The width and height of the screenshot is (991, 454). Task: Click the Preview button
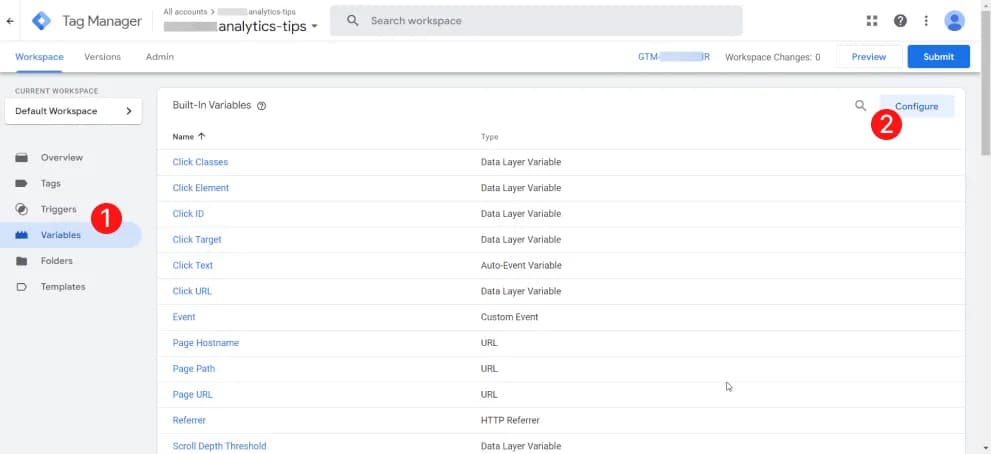coord(868,57)
